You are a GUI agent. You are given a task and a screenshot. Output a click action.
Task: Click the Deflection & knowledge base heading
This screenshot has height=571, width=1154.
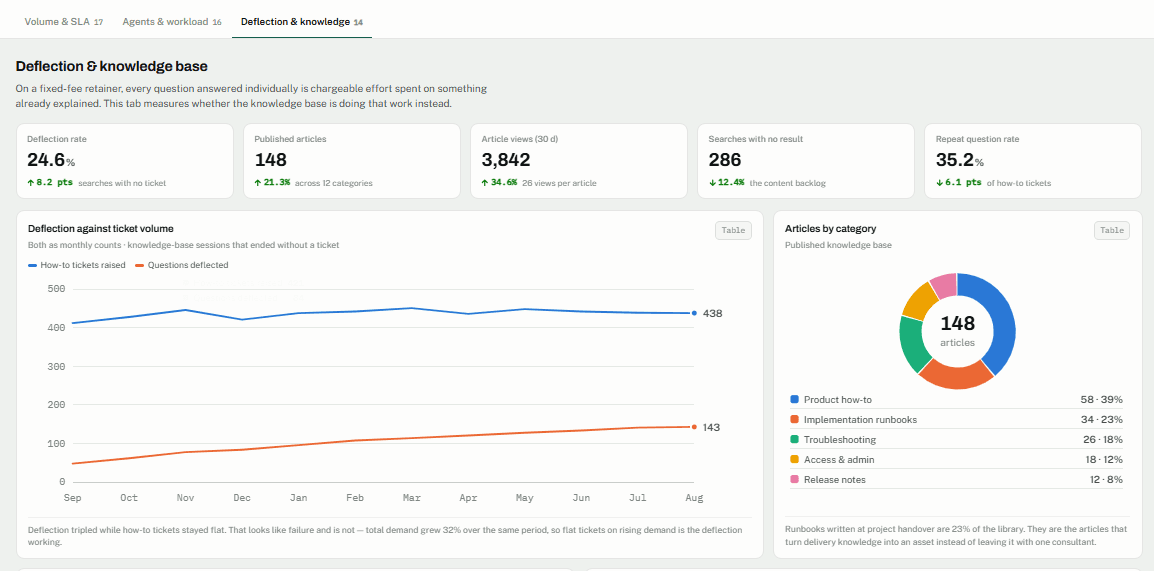pos(112,66)
